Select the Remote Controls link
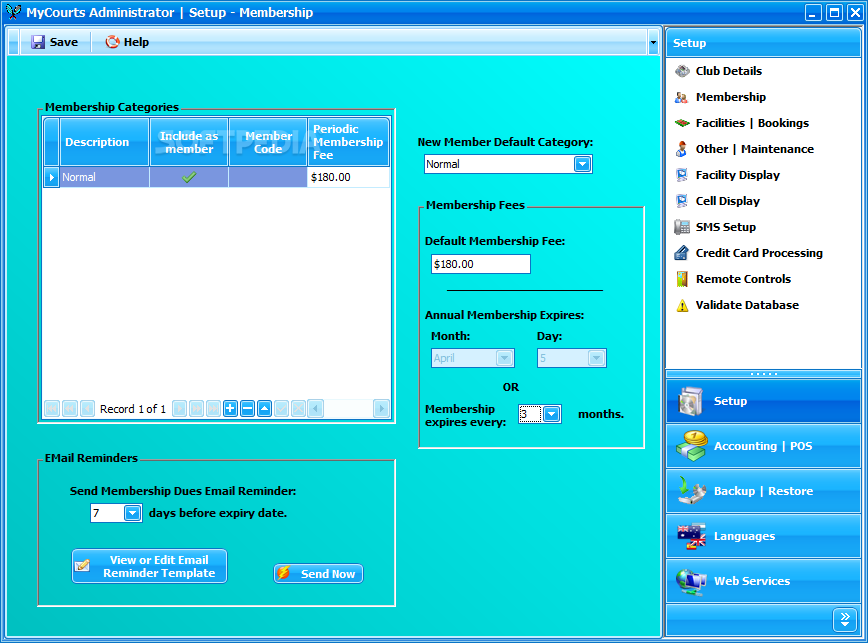This screenshot has width=868, height=643. pos(743,279)
